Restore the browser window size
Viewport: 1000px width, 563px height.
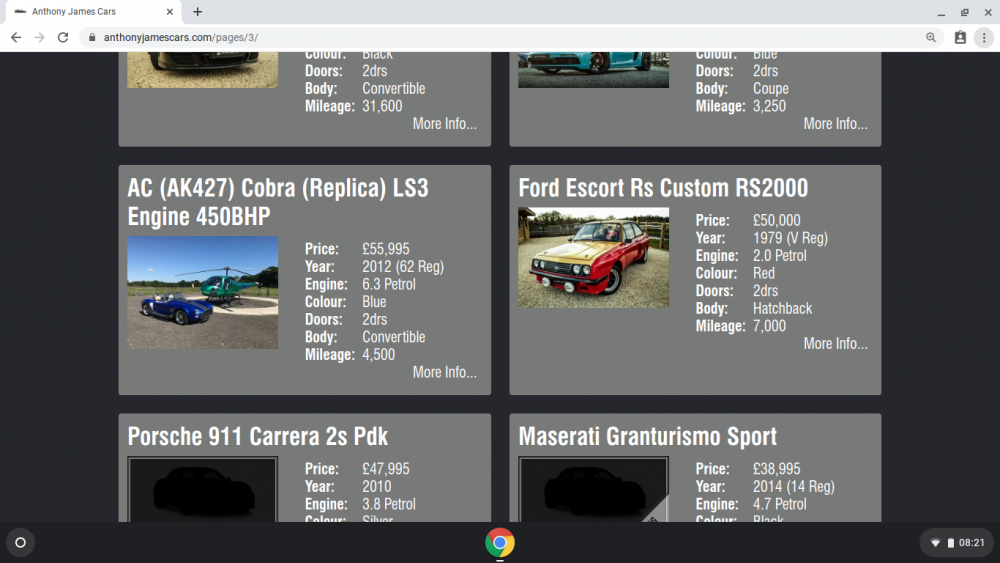point(964,12)
